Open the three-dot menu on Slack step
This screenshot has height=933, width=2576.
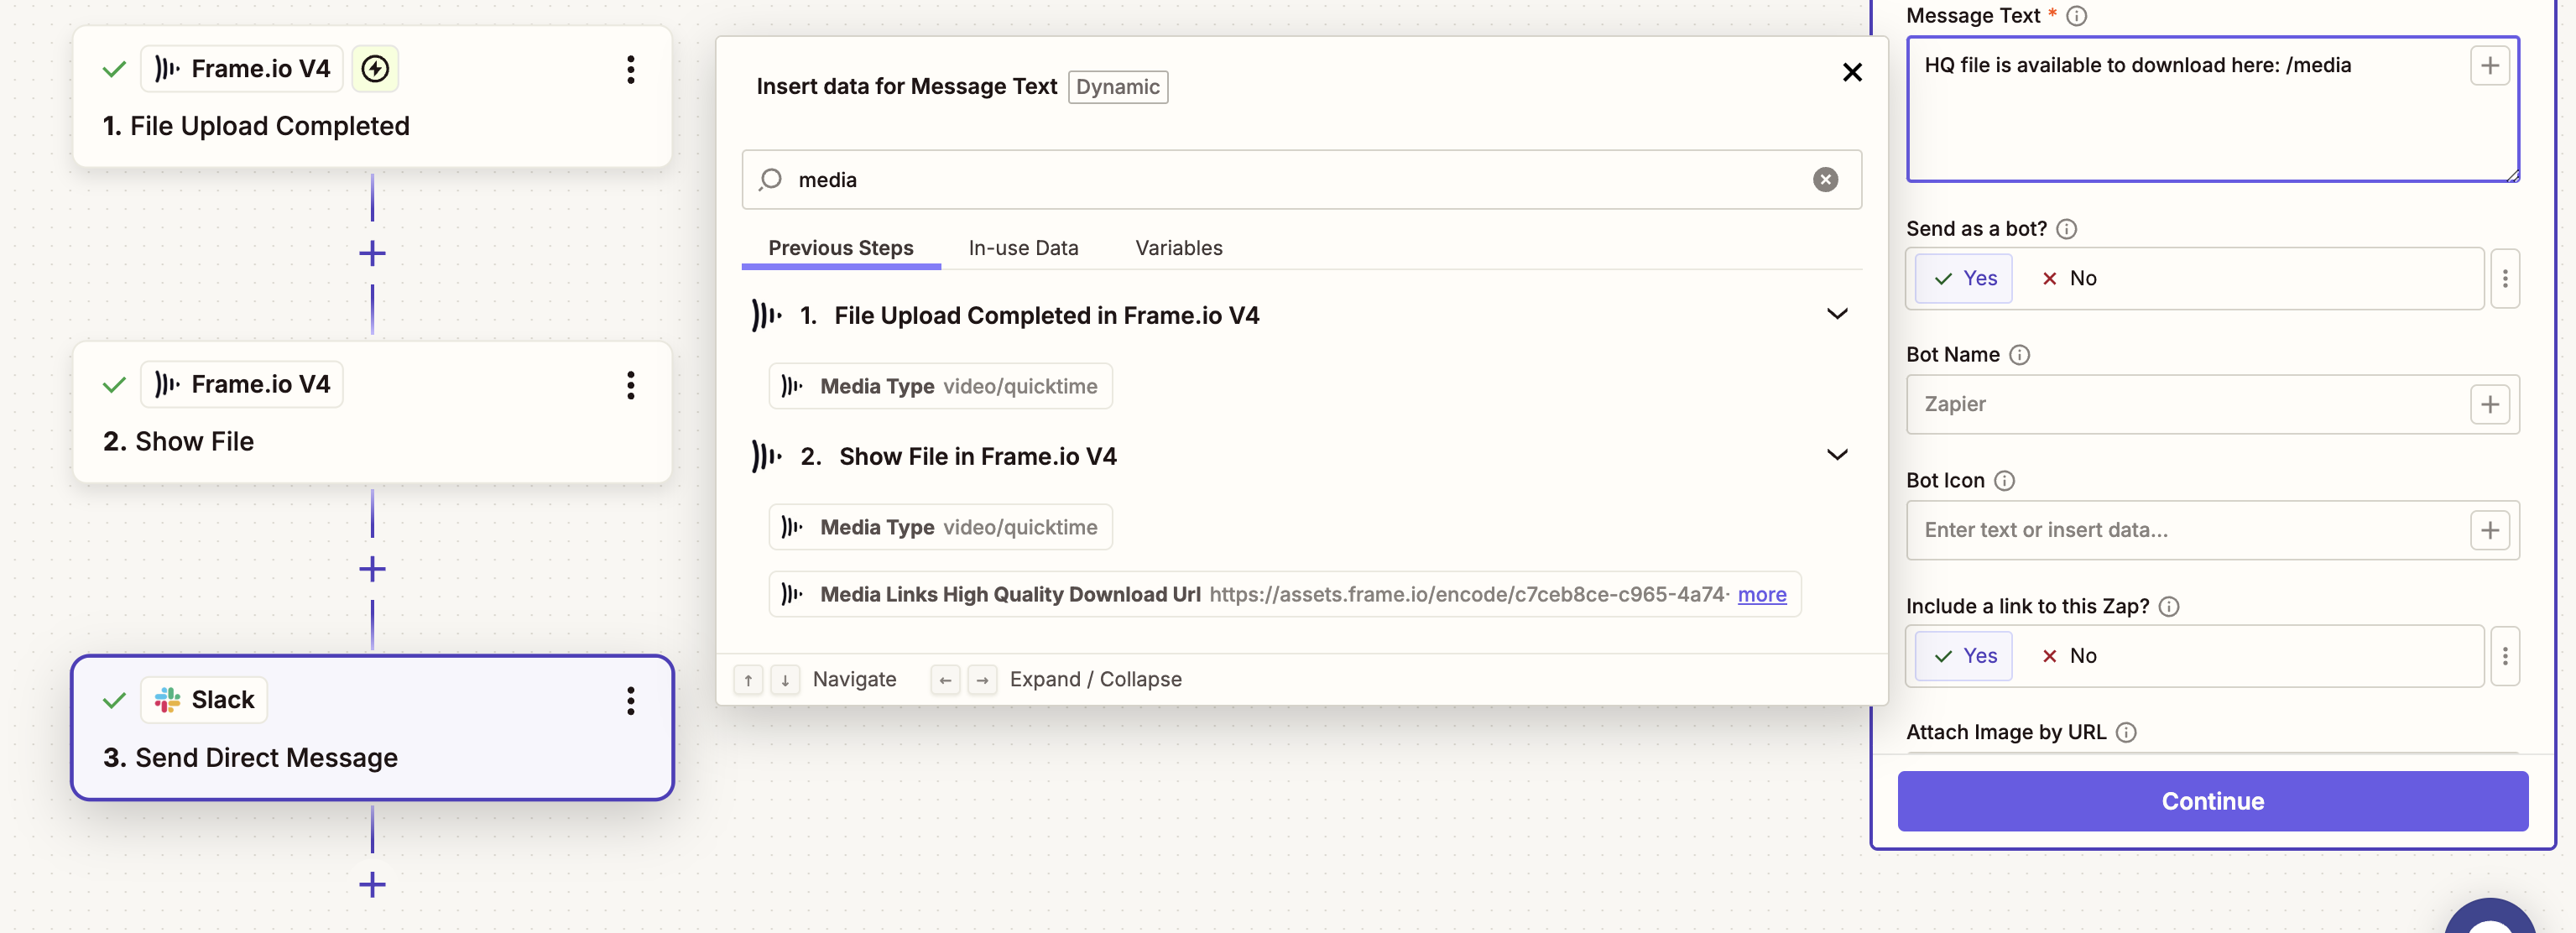point(630,700)
